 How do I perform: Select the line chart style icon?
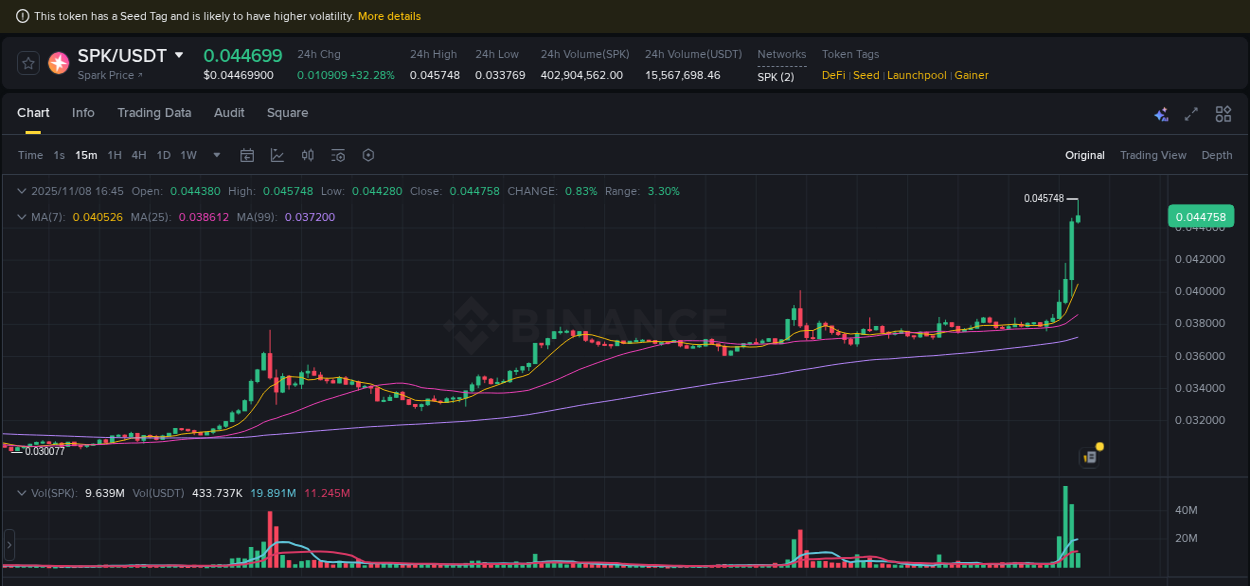pyautogui.click(x=277, y=155)
